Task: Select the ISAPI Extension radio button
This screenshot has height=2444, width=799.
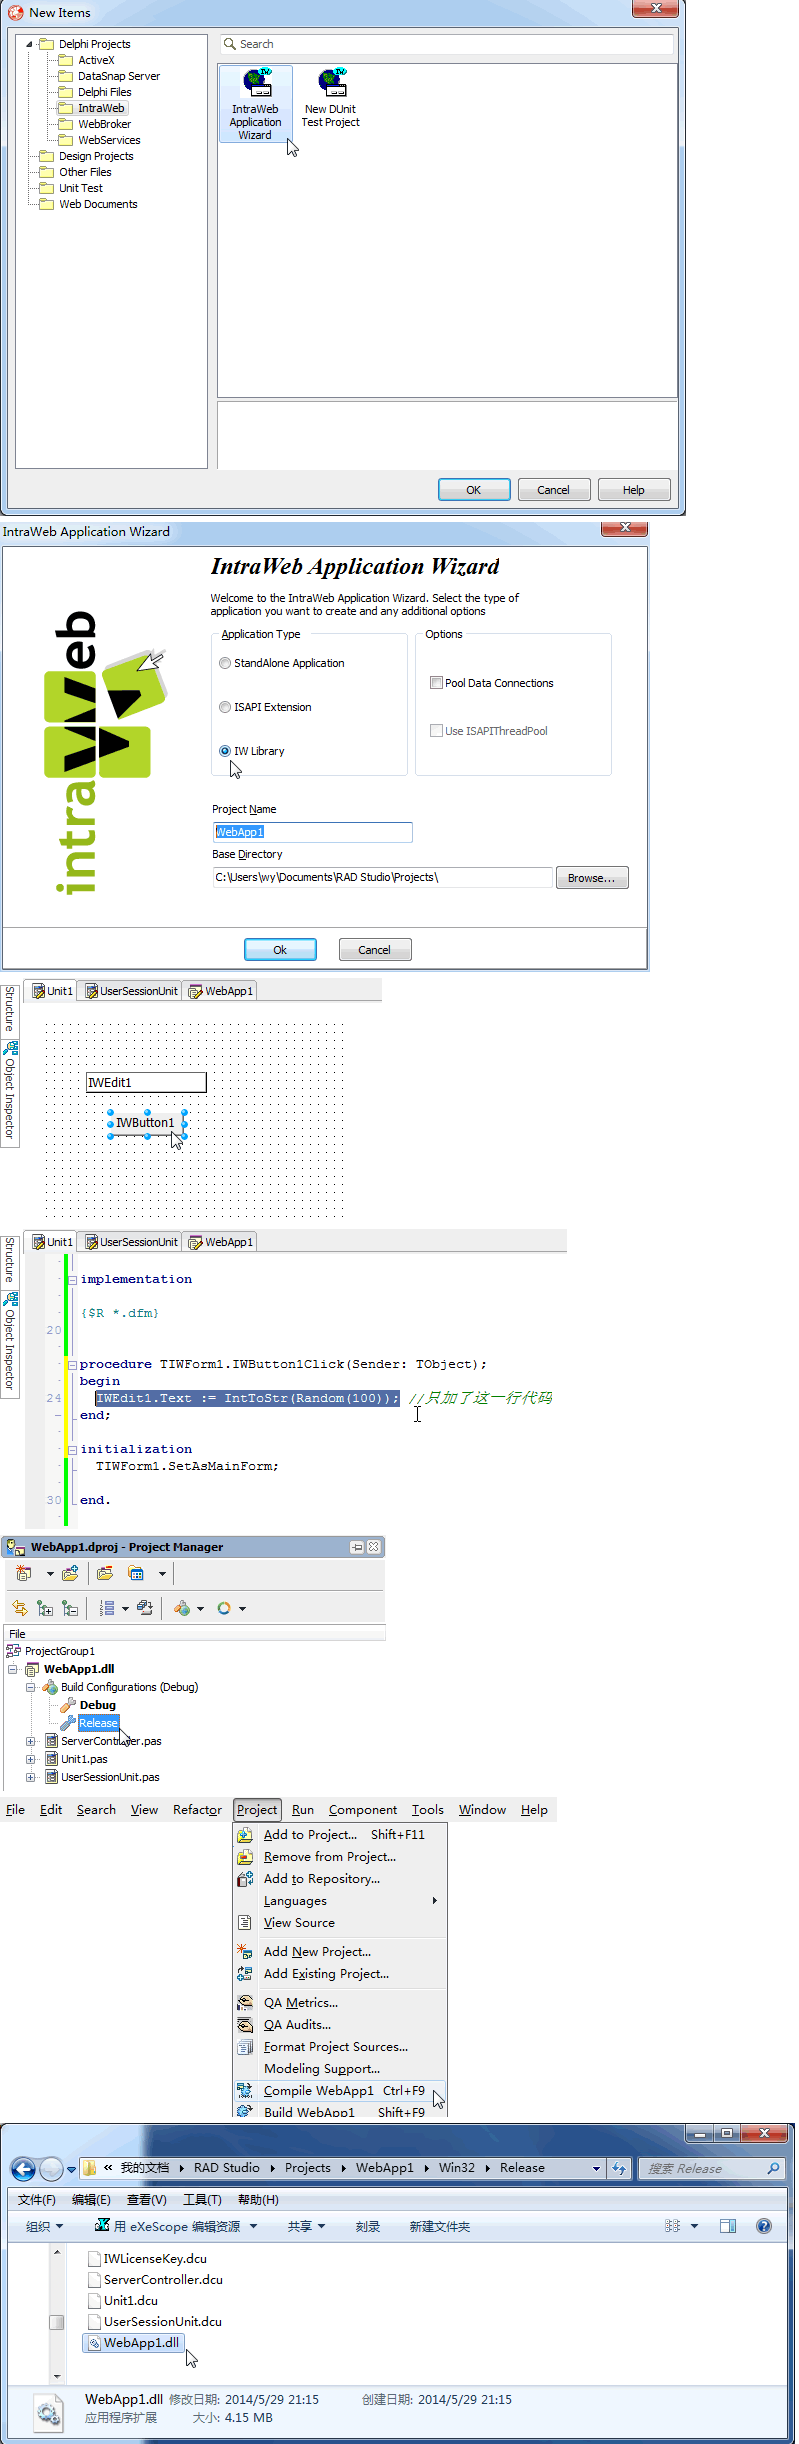Action: pyautogui.click(x=225, y=707)
